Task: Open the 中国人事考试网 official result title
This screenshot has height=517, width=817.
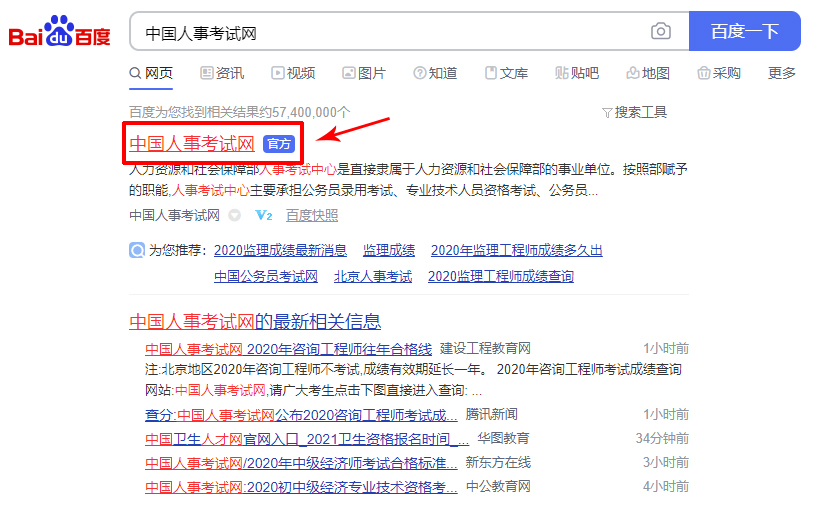Action: [x=192, y=144]
